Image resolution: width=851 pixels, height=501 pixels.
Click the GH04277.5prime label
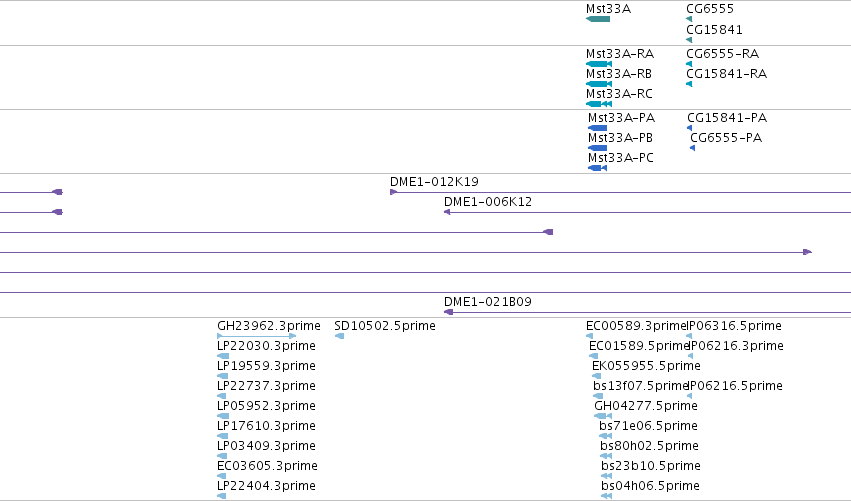[x=646, y=406]
